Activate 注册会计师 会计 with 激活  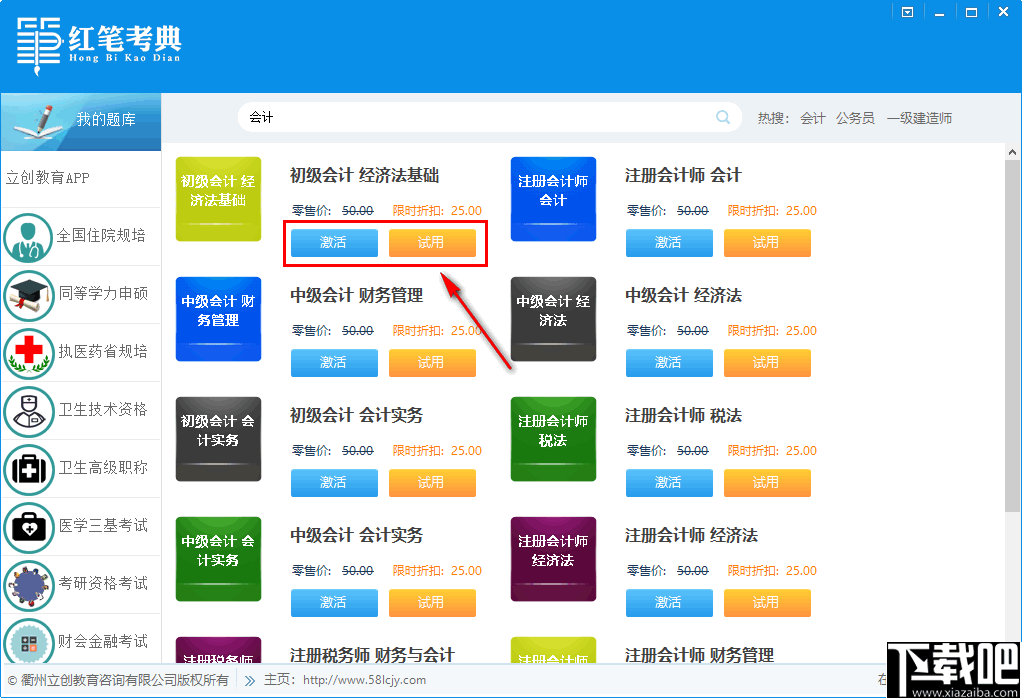tap(669, 242)
